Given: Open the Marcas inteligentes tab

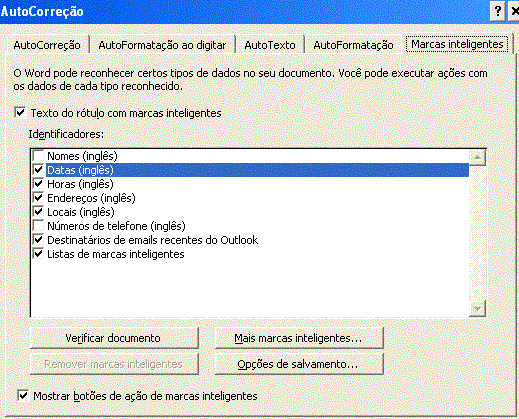Looking at the screenshot, I should [457, 44].
